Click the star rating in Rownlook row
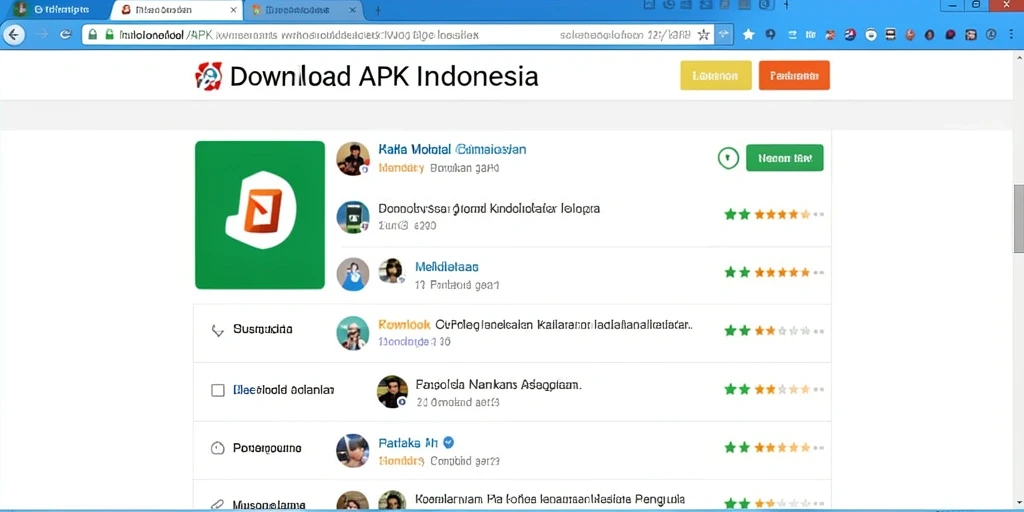 coord(773,331)
